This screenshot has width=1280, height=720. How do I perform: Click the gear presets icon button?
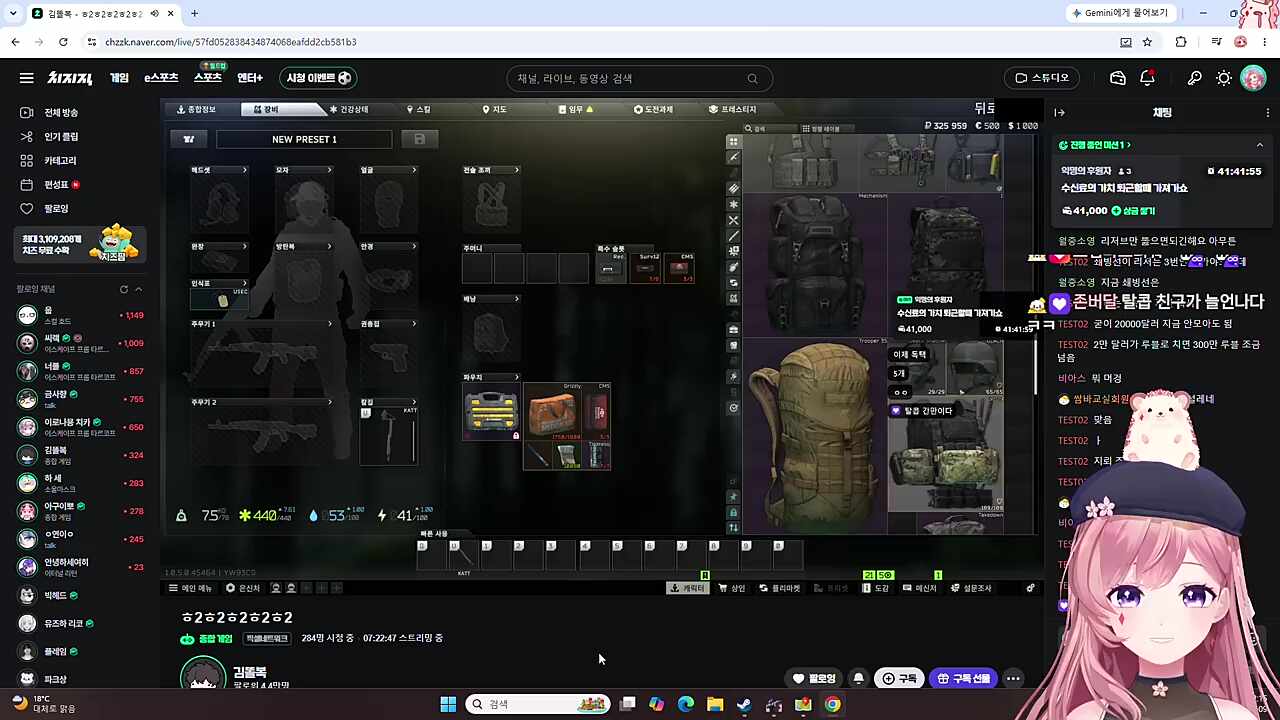188,139
